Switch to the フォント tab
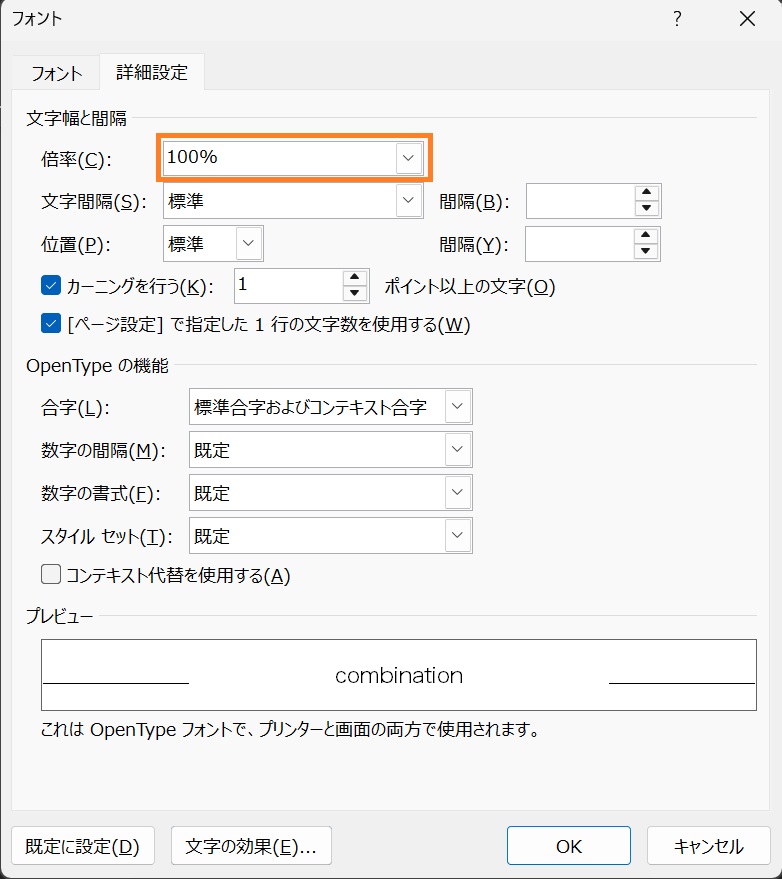The width and height of the screenshot is (782, 879). click(56, 74)
